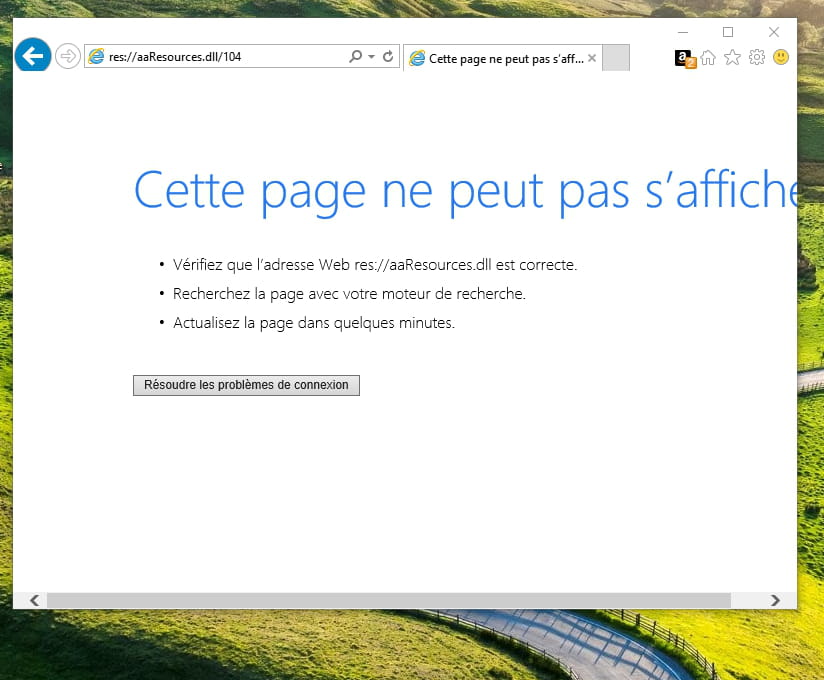Refresh the page with the reload icon
This screenshot has width=824, height=680.
click(388, 57)
